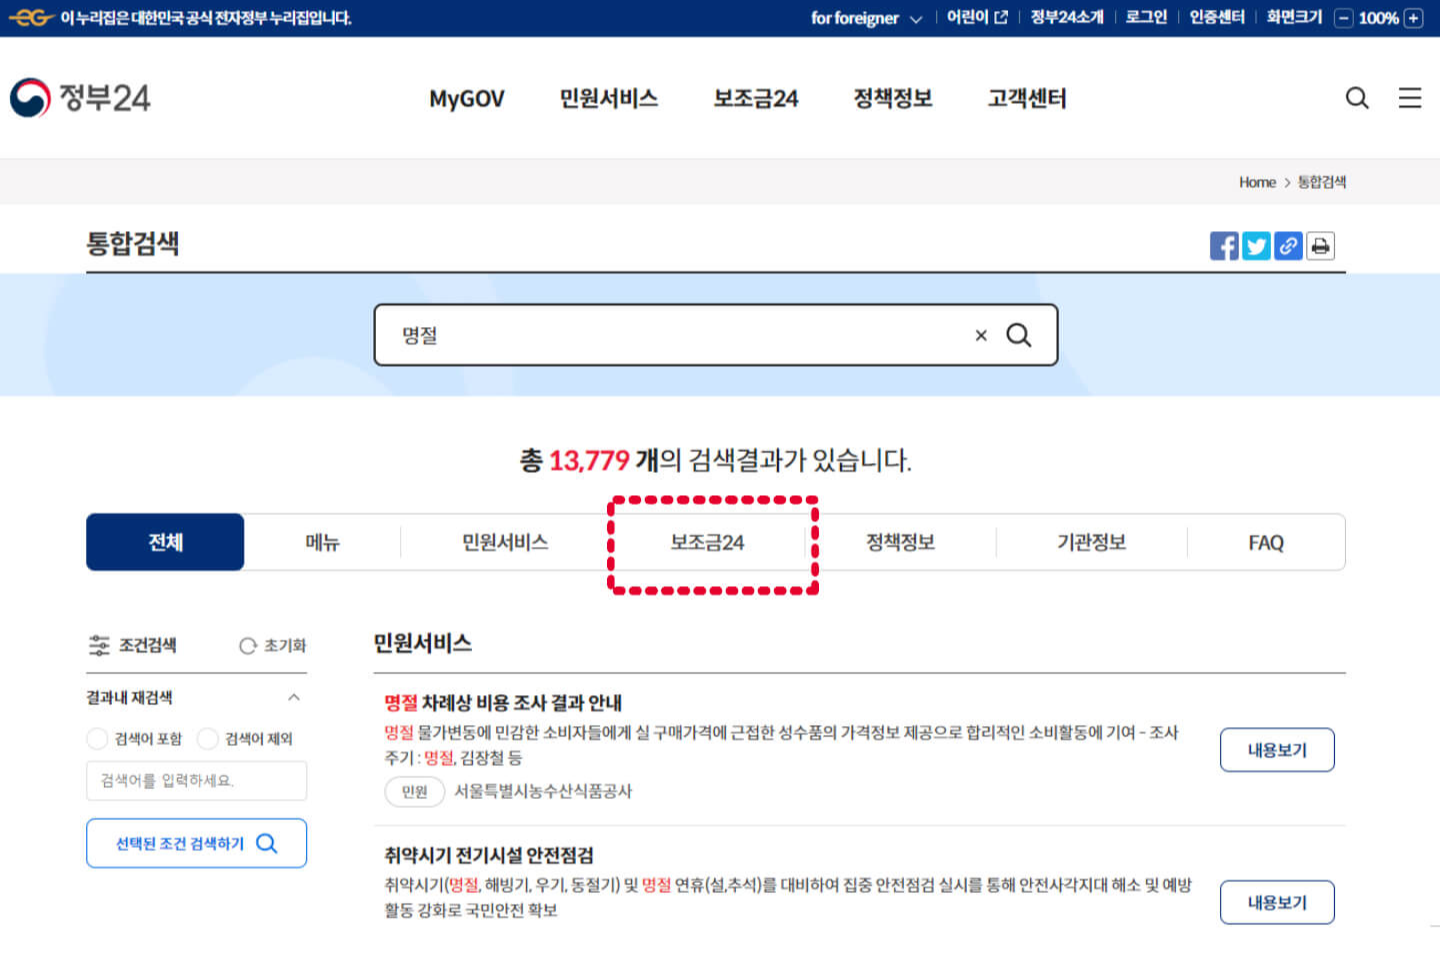
Task: Copy the page URL using the link icon
Action: click(1288, 246)
